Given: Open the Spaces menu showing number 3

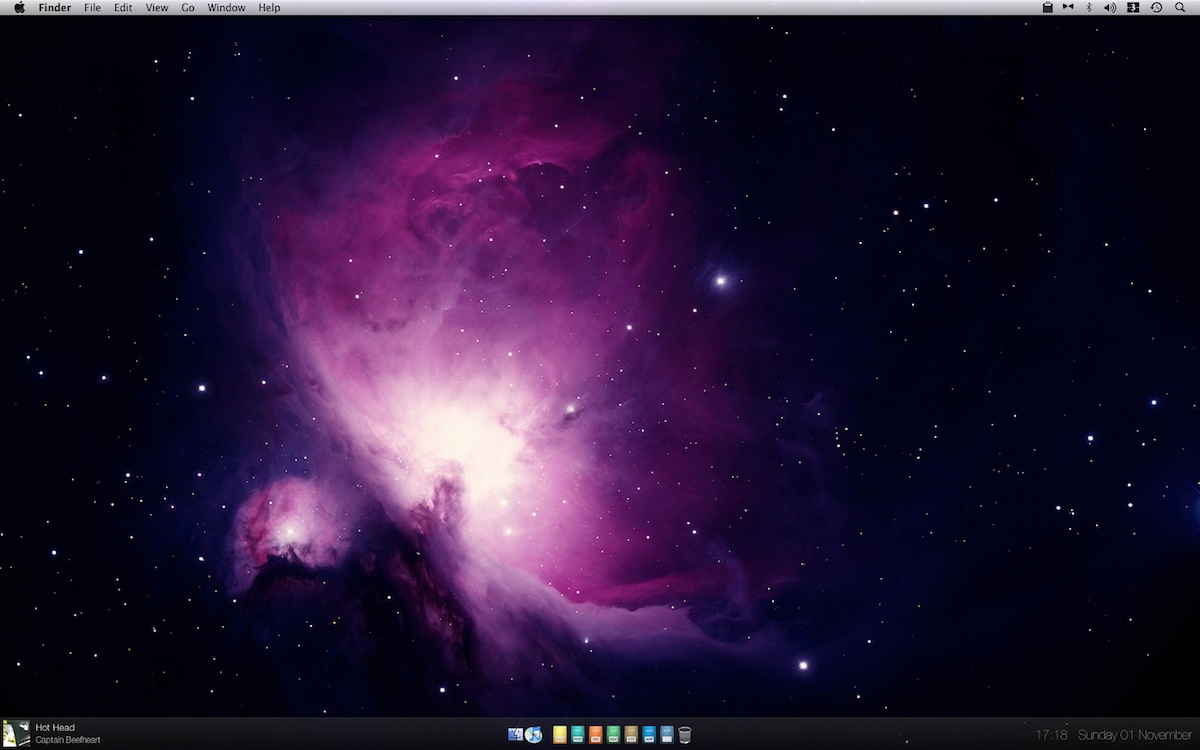Looking at the screenshot, I should pyautogui.click(x=1133, y=7).
